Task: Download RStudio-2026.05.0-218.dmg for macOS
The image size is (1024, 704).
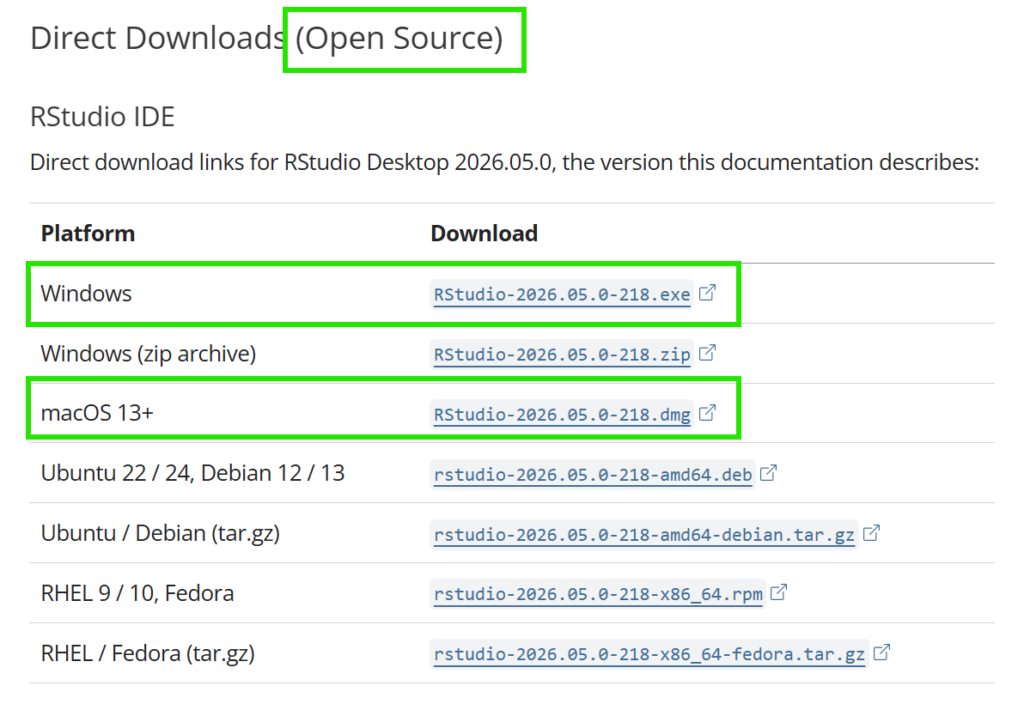Action: [x=562, y=415]
